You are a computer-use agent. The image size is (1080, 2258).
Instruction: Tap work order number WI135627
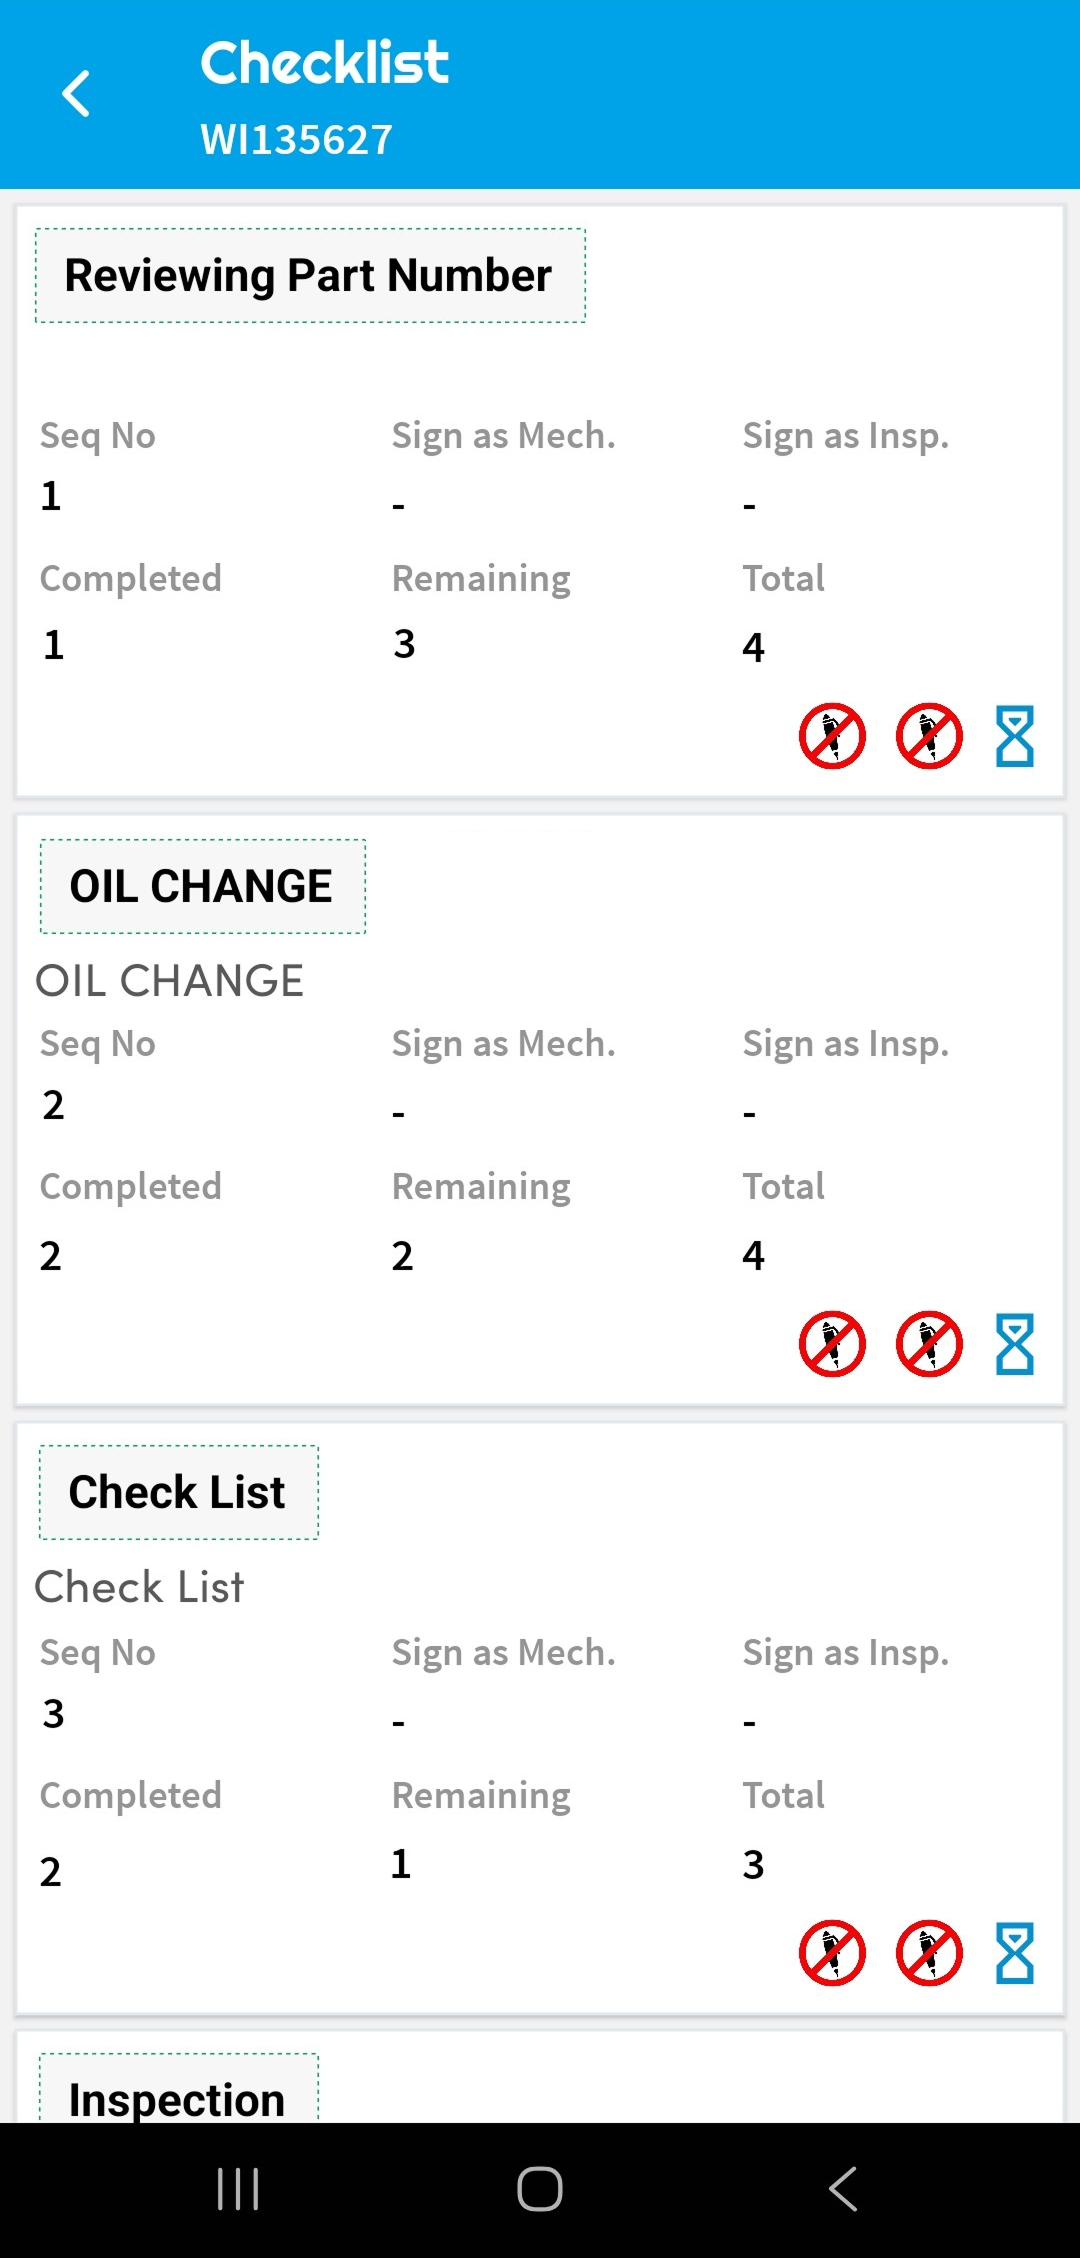pyautogui.click(x=297, y=140)
